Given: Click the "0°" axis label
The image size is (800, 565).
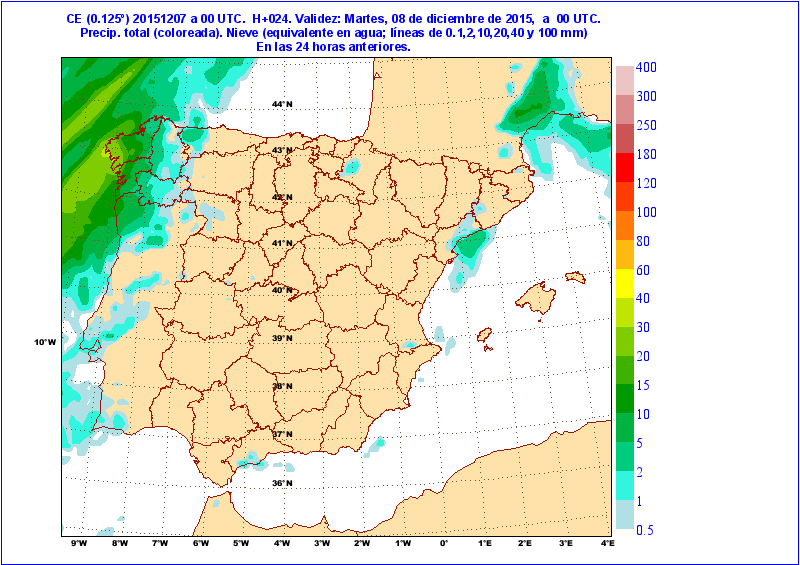Looking at the screenshot, I should point(444,544).
